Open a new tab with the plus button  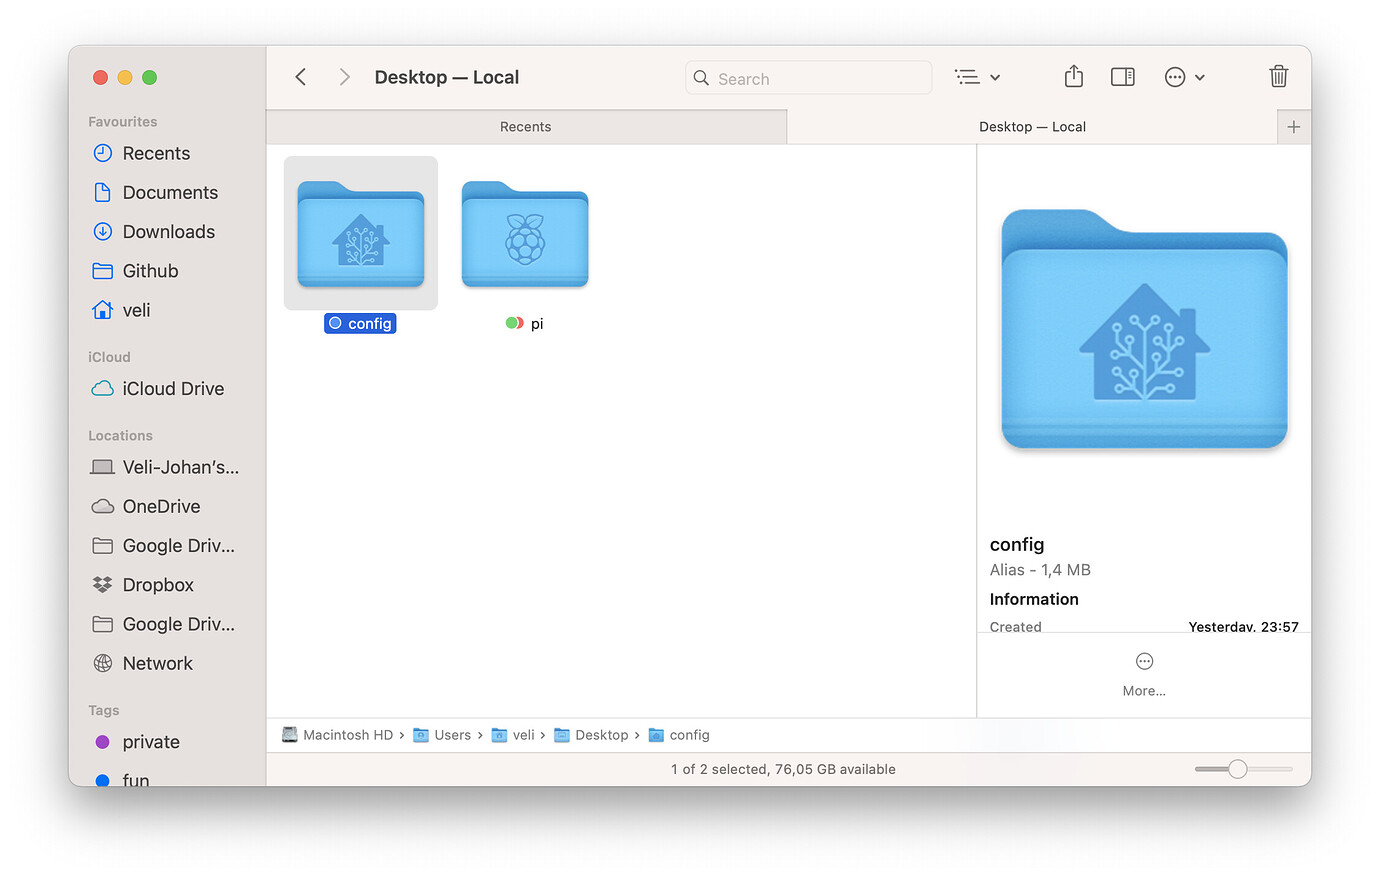coord(1294,126)
